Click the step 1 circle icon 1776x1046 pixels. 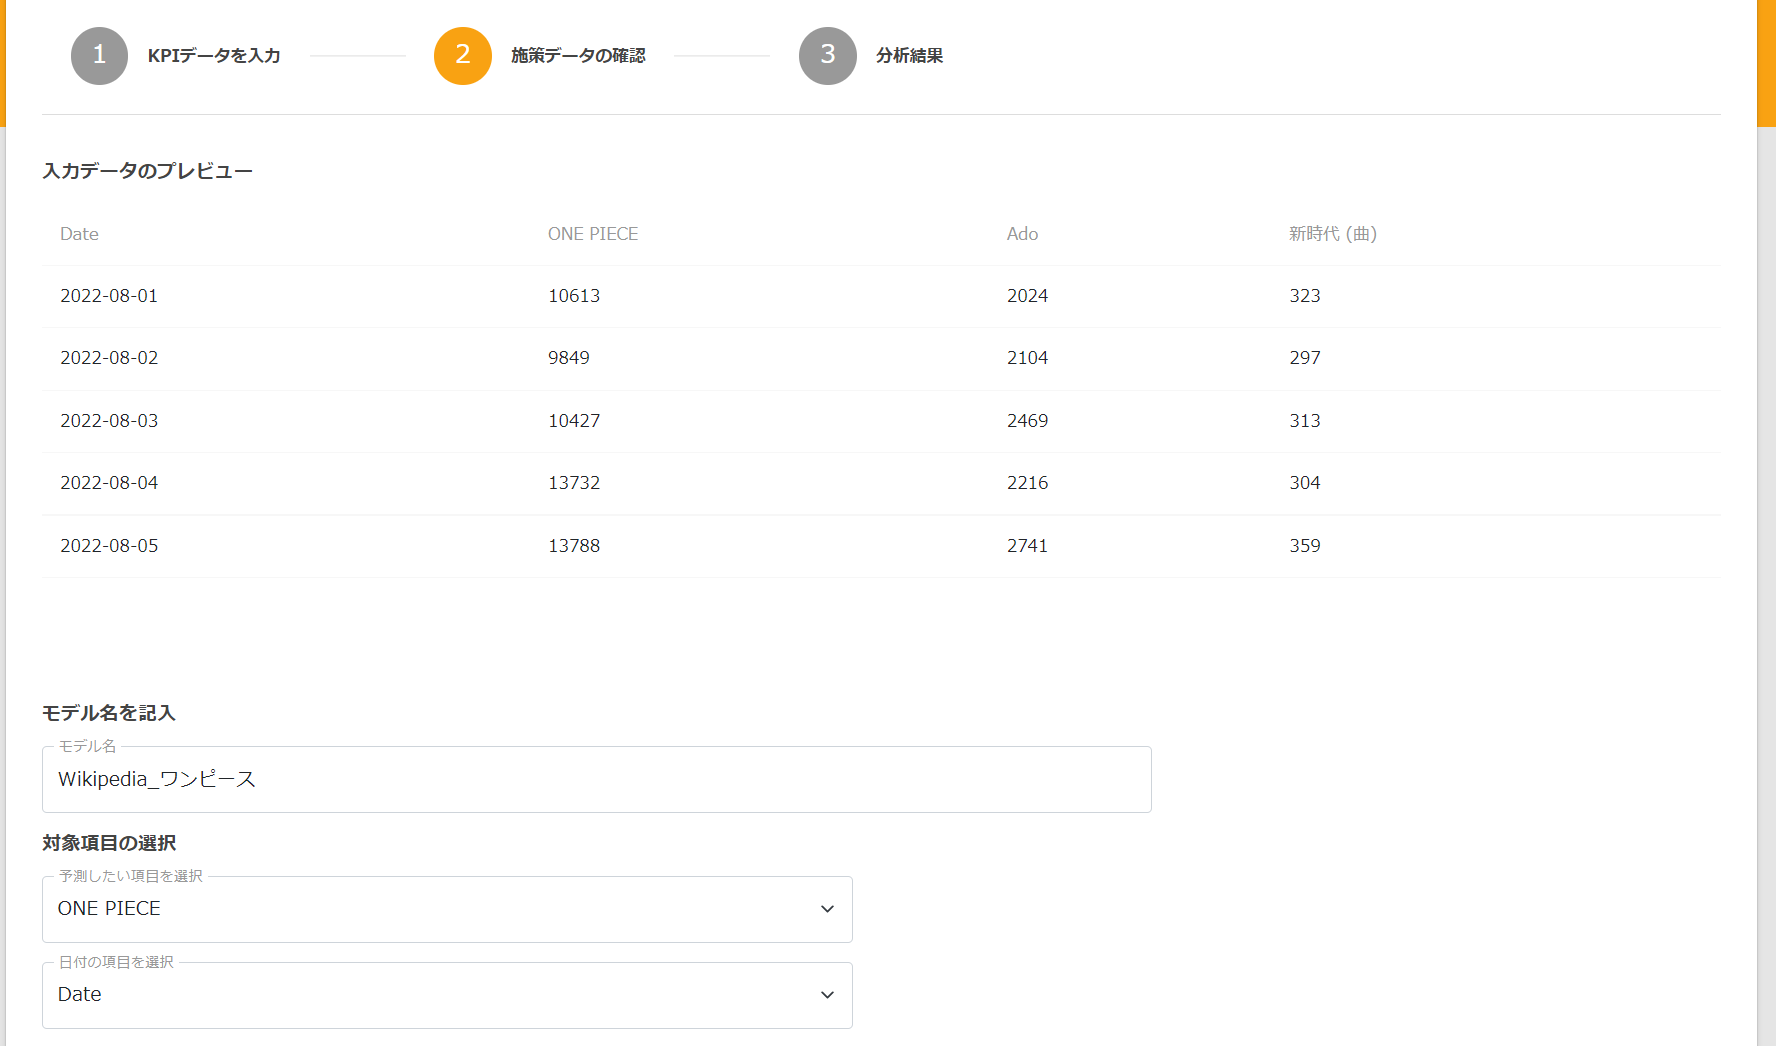pos(99,56)
